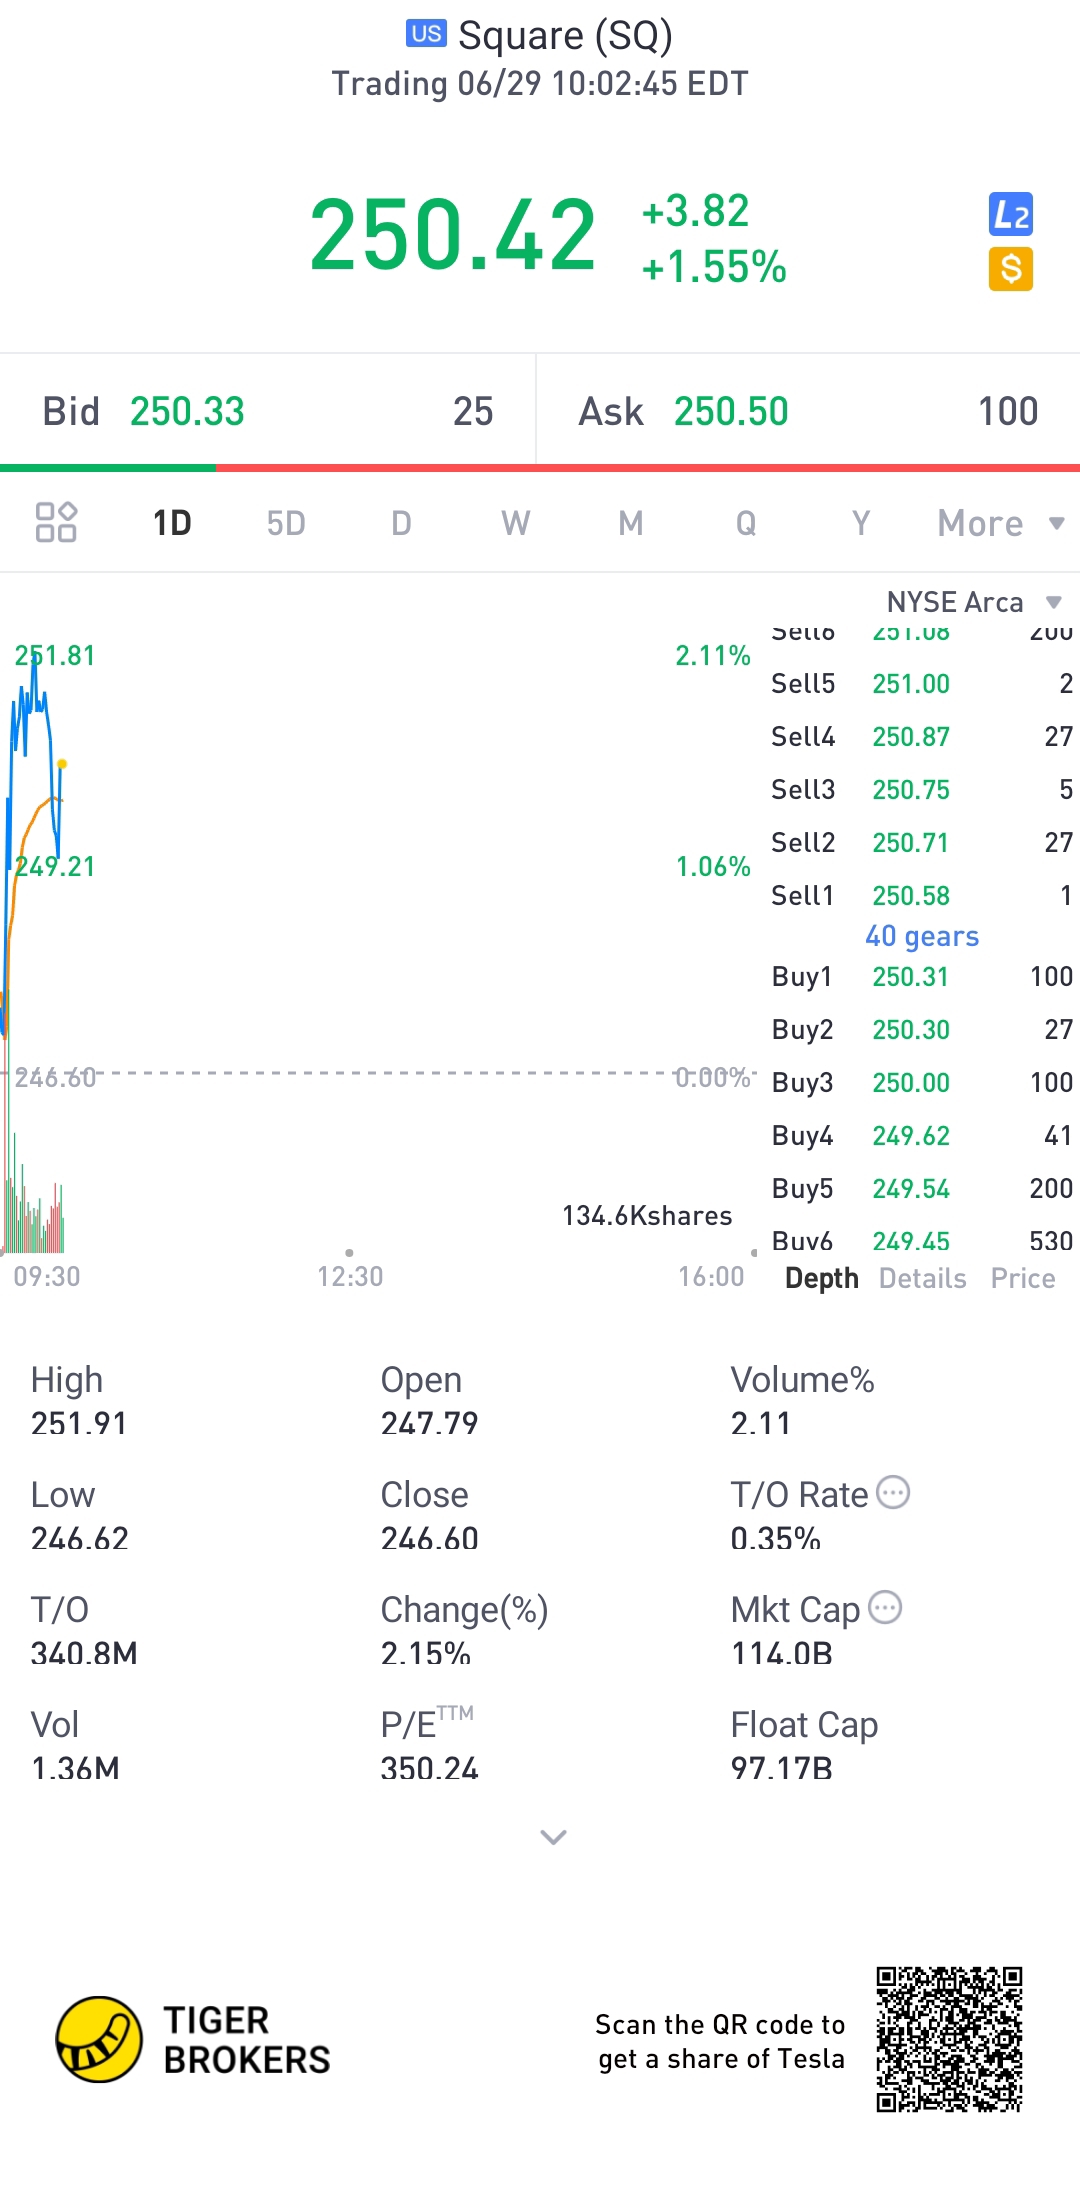This screenshot has height=2198, width=1080.
Task: Tap the T/O value 340.8M
Action: 84,1652
